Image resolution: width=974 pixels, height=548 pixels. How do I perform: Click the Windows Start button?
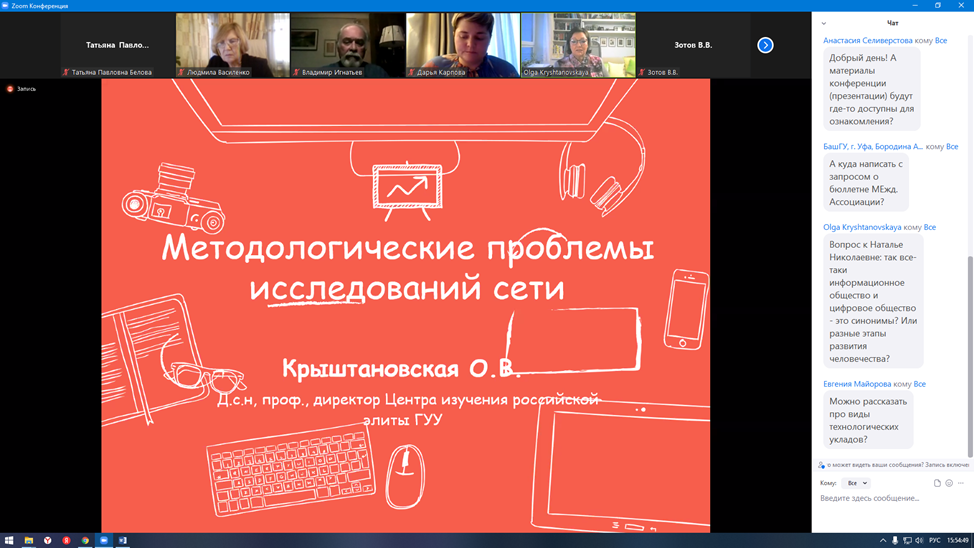pyautogui.click(x=9, y=540)
